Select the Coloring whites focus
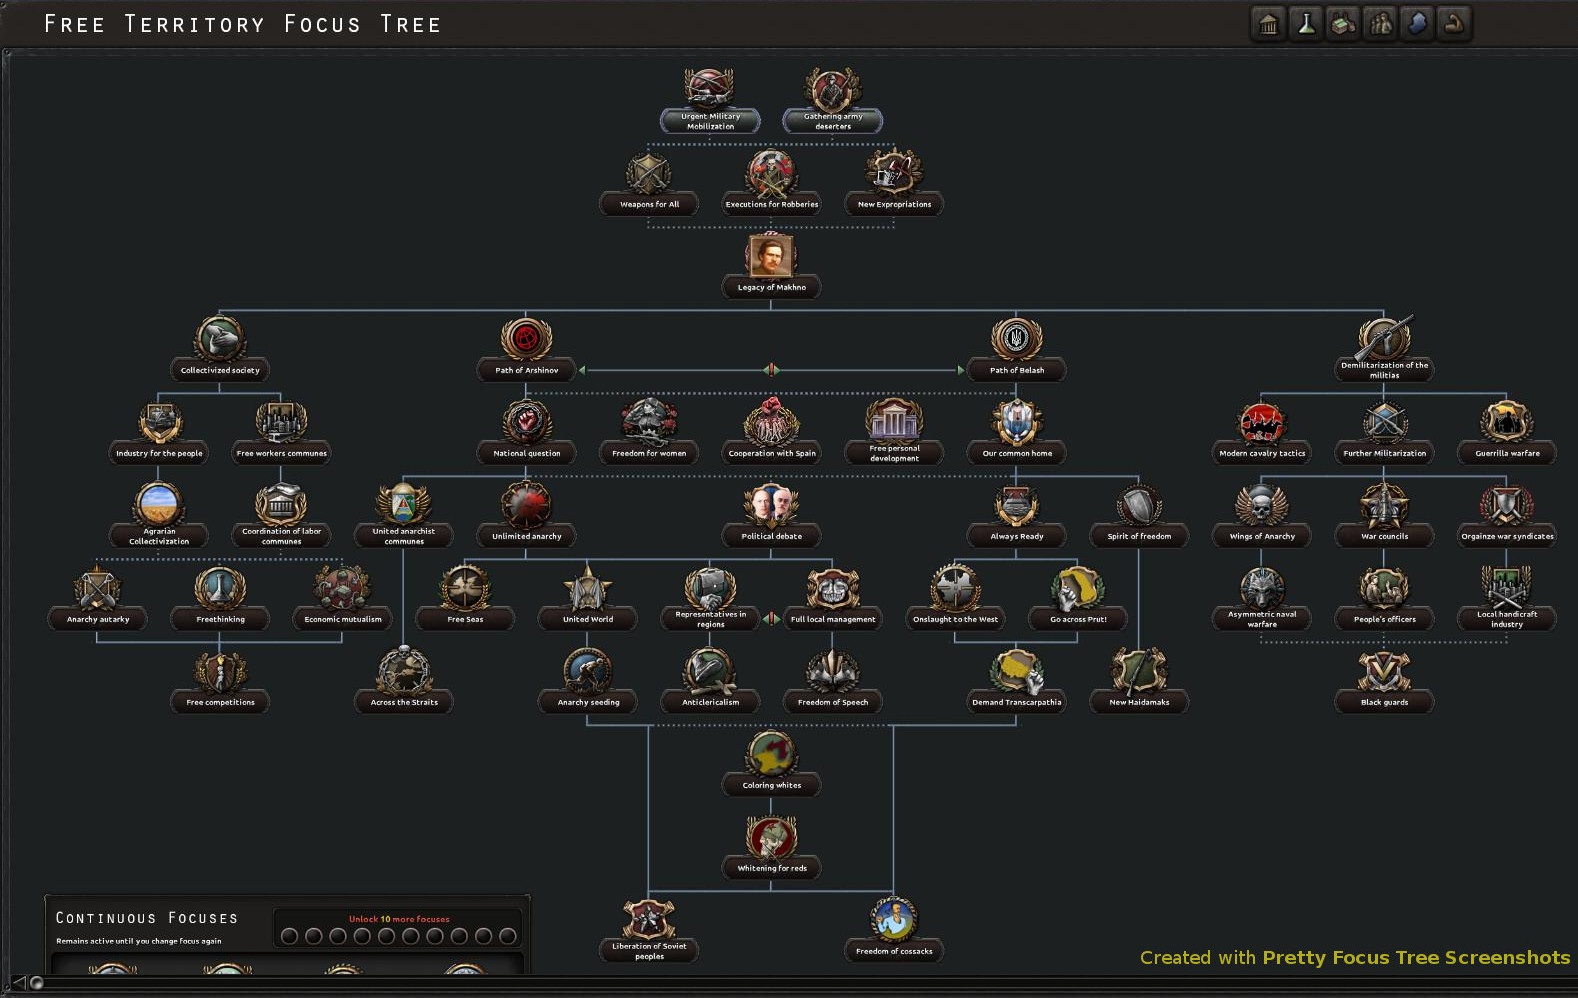Screen dimensions: 1578x998 point(771,764)
